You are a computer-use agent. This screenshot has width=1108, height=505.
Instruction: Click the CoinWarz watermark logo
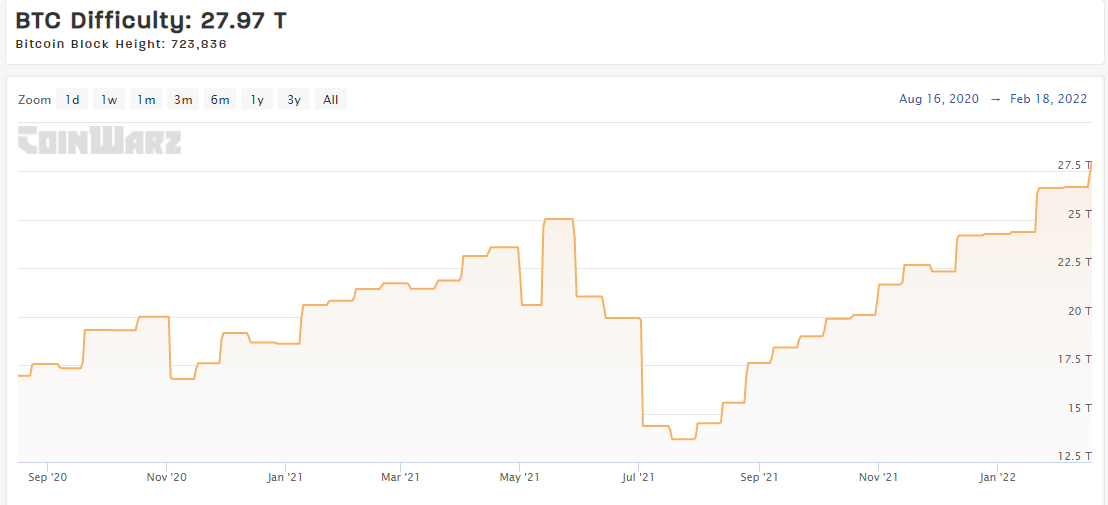click(x=100, y=140)
